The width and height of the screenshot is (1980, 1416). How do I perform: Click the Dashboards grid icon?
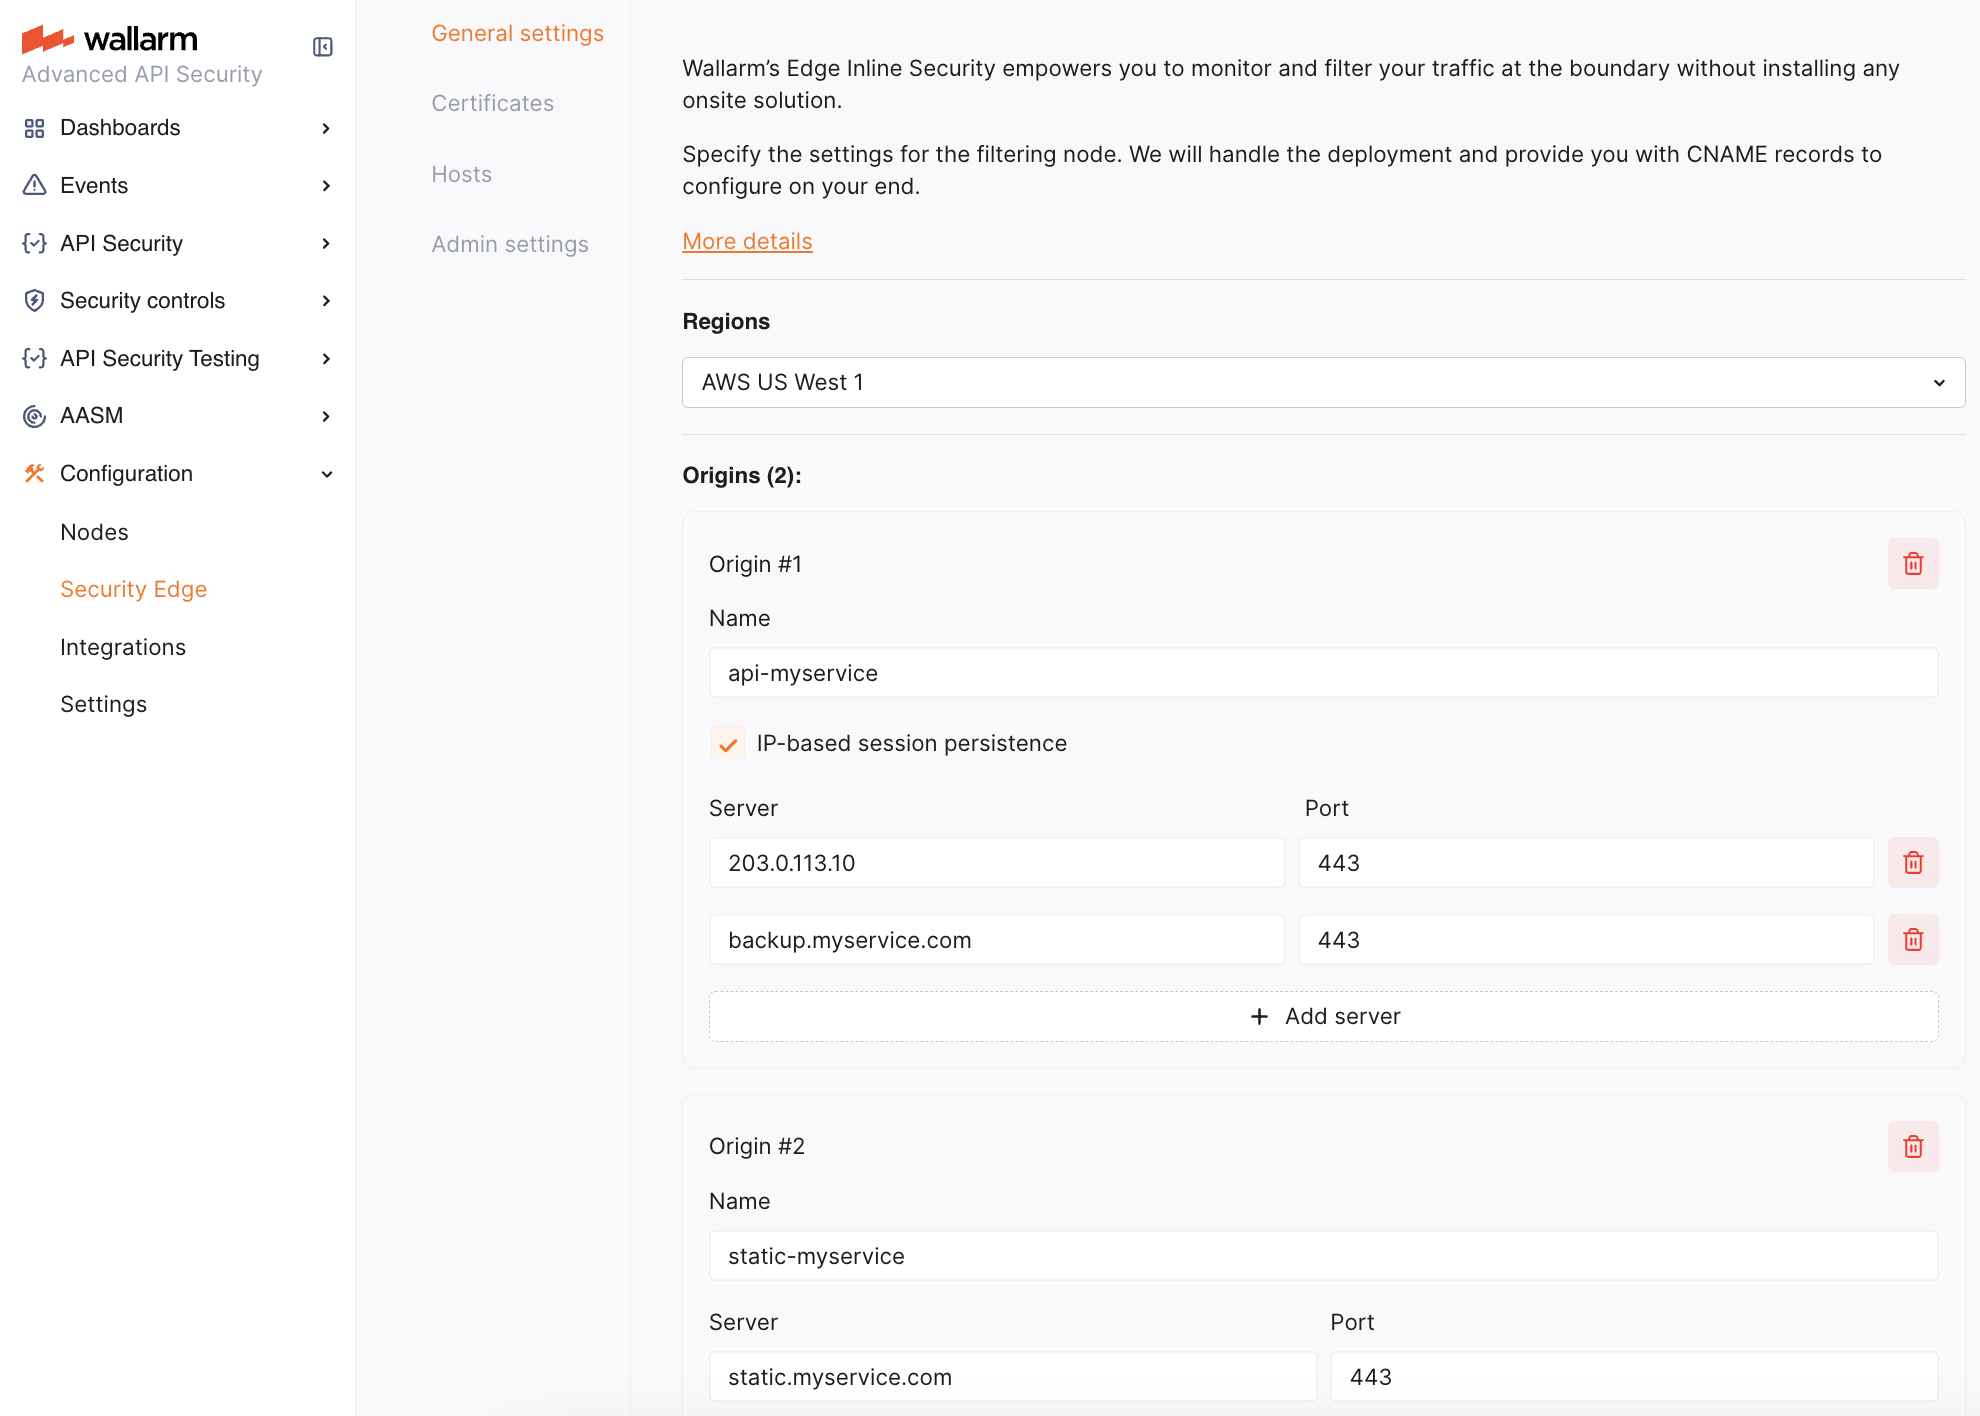coord(35,128)
